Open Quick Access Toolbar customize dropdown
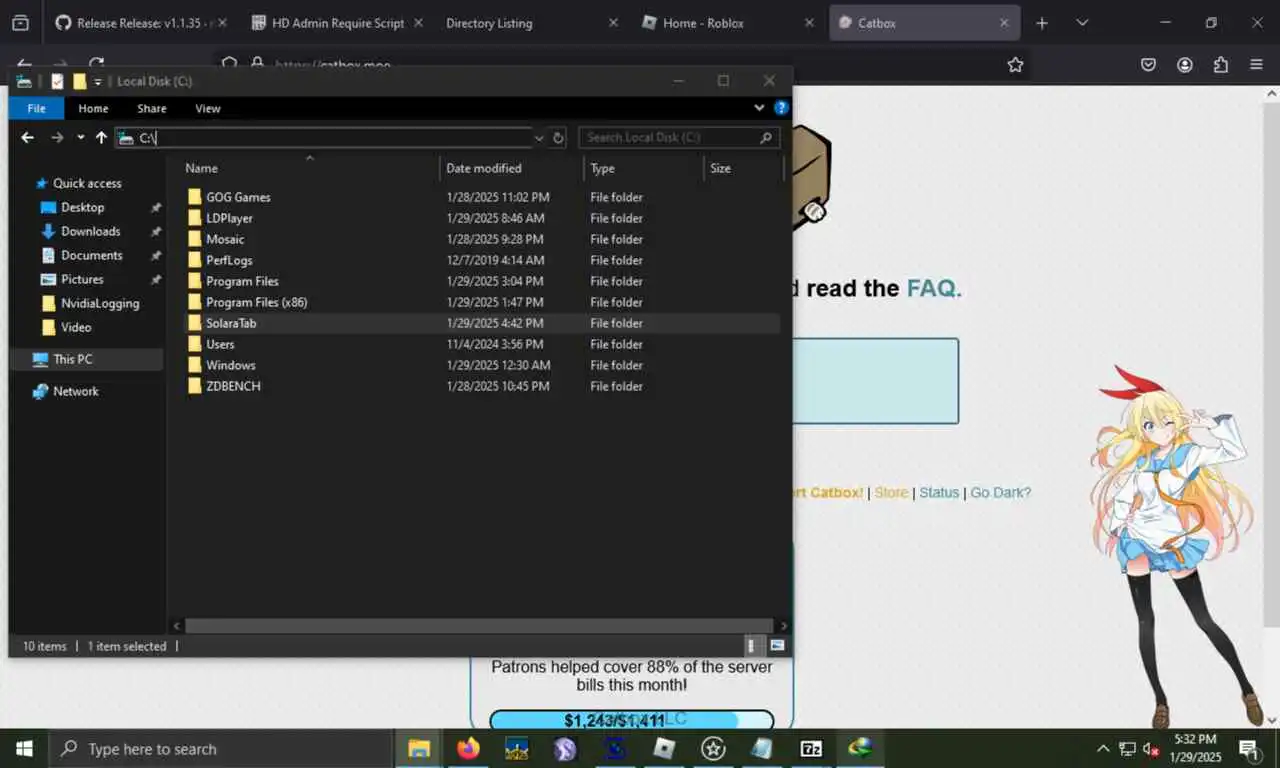 [98, 81]
